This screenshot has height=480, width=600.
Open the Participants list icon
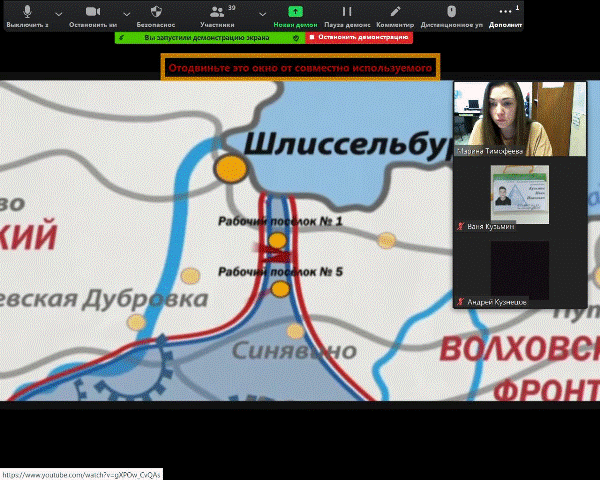[x=217, y=11]
